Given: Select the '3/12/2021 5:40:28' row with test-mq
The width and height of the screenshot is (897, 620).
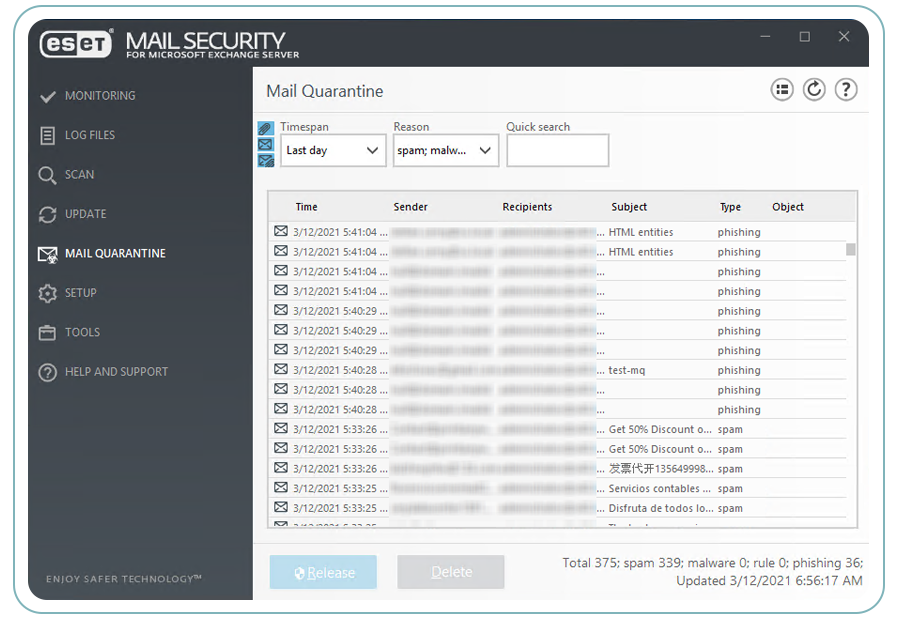Looking at the screenshot, I should (x=559, y=370).
